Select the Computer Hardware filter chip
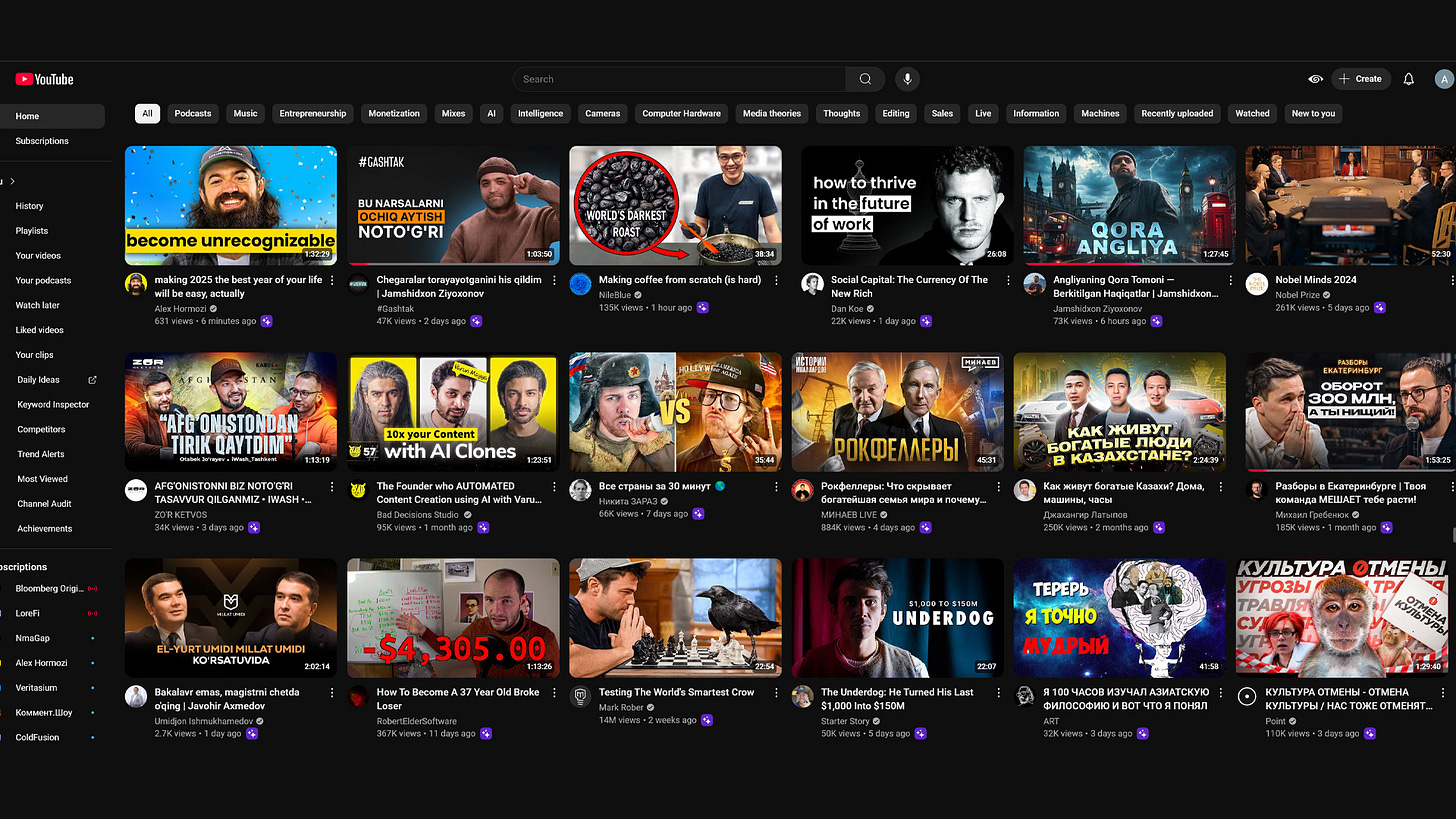 click(x=681, y=114)
